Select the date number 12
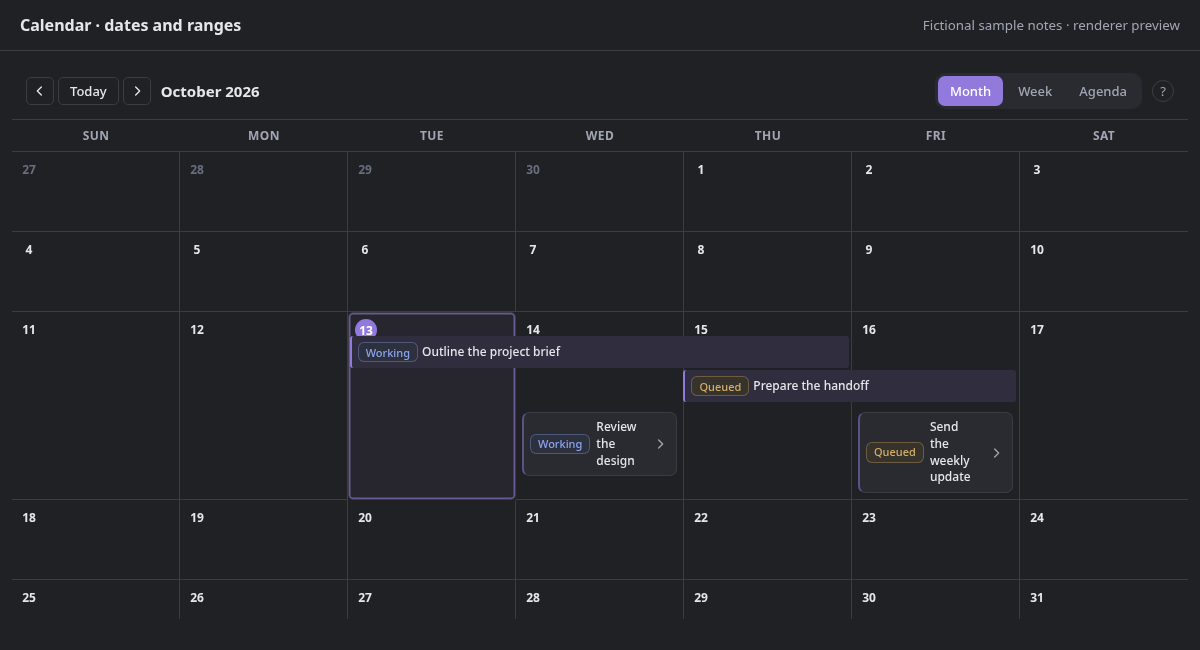1200x650 pixels. (x=197, y=330)
